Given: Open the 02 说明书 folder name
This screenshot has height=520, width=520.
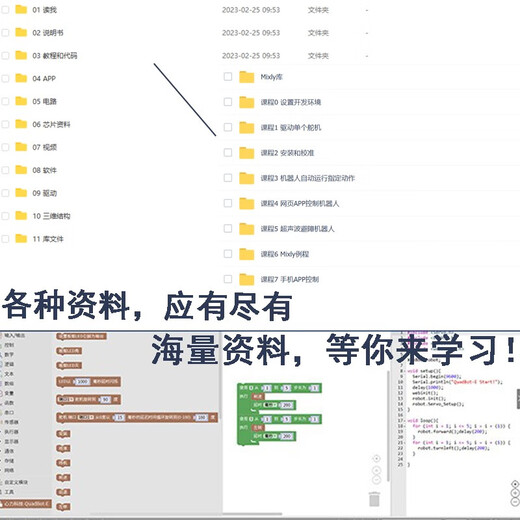Looking at the screenshot, I should (x=48, y=33).
